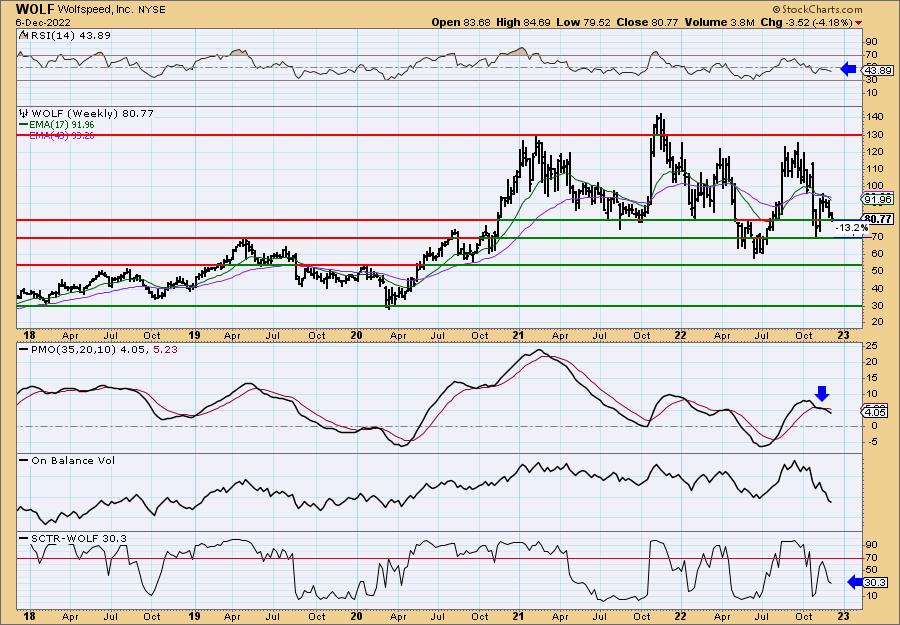900x625 pixels.
Task: Click the NYSE exchange label
Action: pos(152,10)
